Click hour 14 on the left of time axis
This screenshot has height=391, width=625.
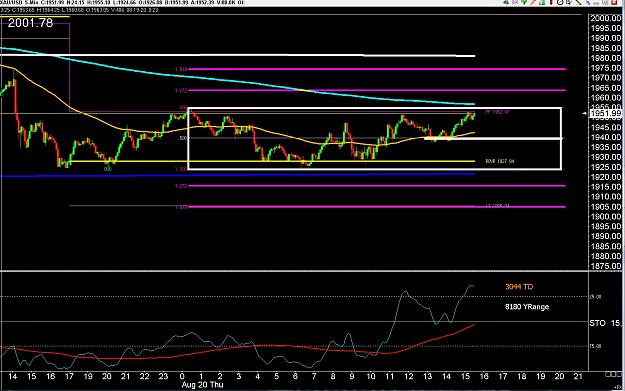pos(12,376)
